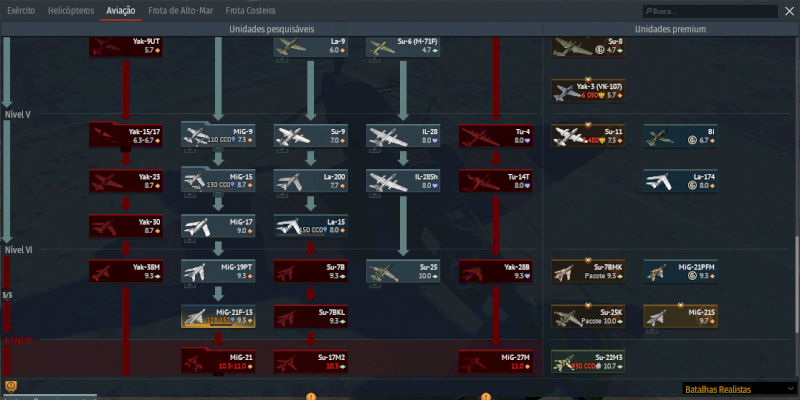Screen dimensions: 800x400
Task: Expand the MiG-9 aircraft group folder
Action: pyautogui.click(x=218, y=134)
